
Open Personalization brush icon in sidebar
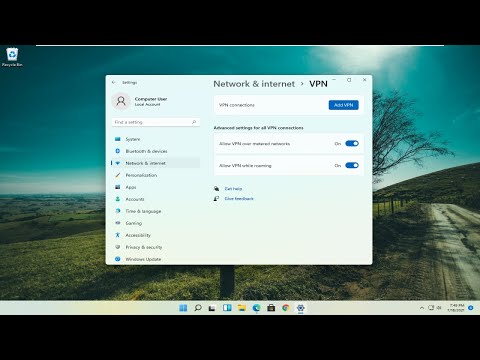(118, 175)
